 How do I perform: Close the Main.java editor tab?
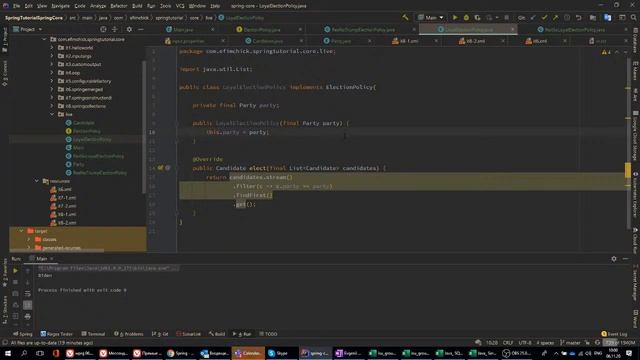pos(213,29)
